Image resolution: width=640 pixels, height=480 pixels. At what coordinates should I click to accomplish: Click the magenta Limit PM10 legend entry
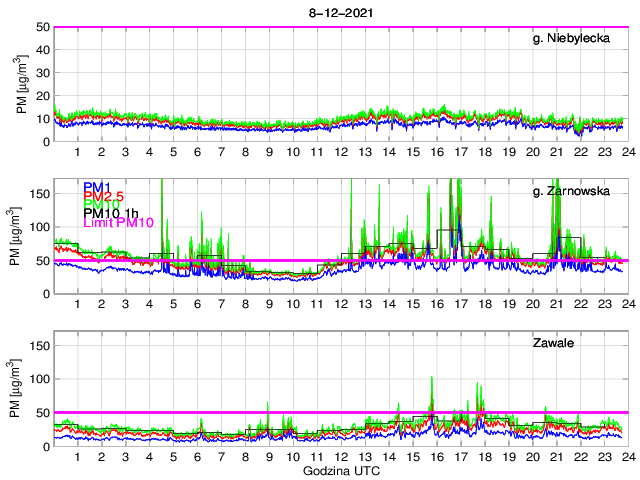(118, 222)
